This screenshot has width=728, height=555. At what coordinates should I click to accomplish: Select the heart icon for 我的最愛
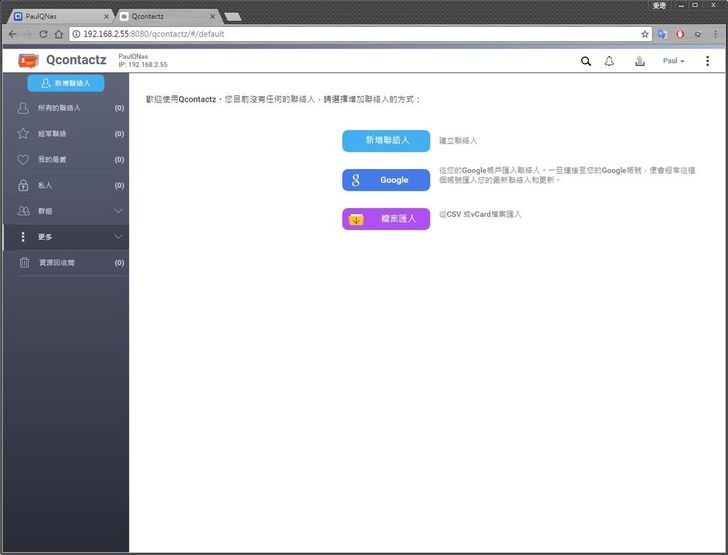coord(23,159)
